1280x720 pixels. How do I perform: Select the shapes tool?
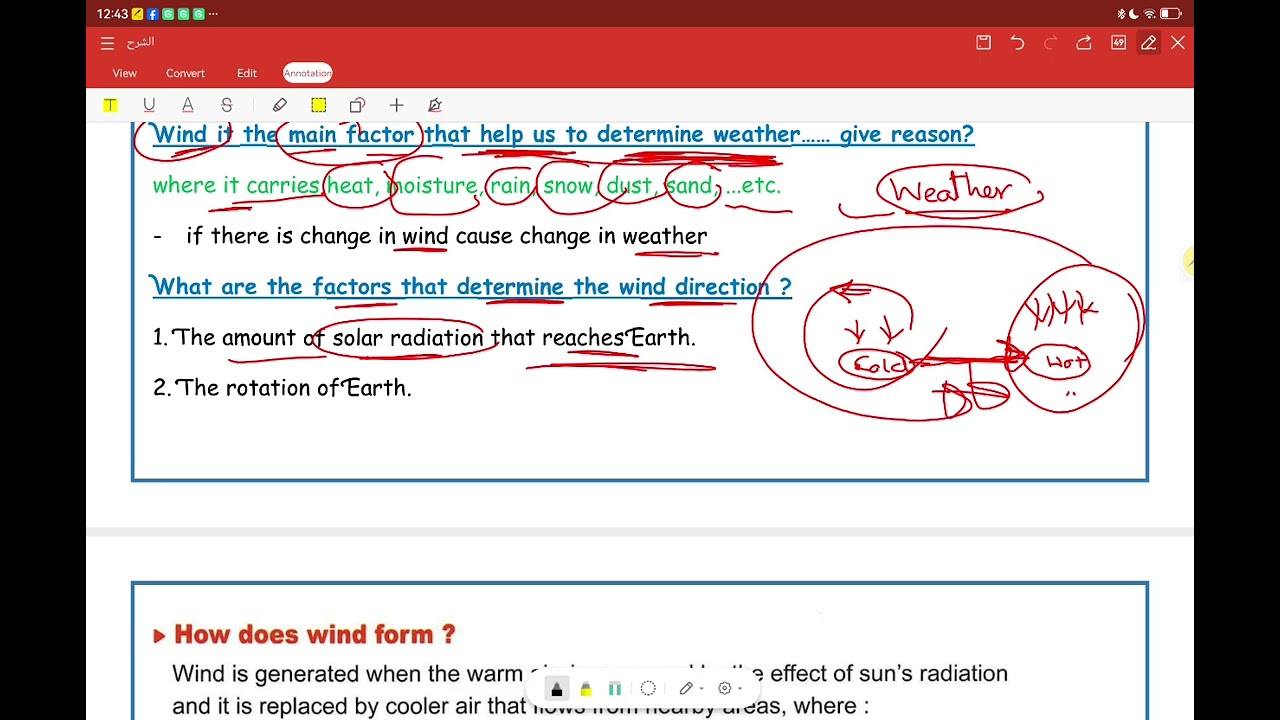tap(357, 105)
